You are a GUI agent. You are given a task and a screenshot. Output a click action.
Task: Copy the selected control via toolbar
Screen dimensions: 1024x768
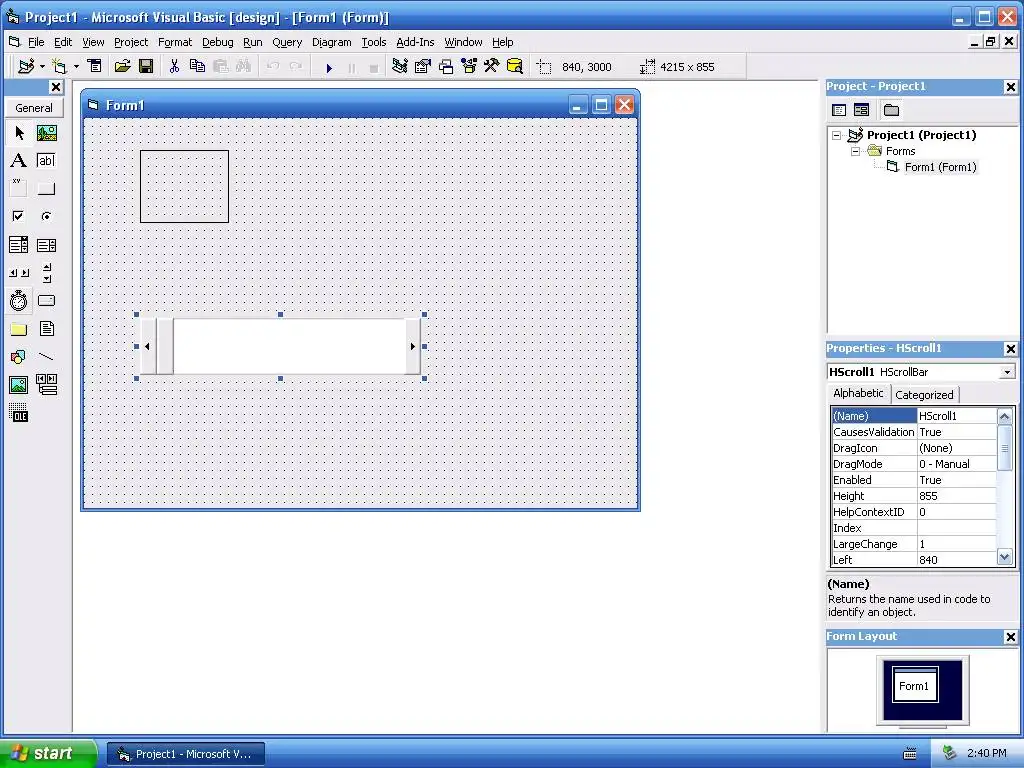[197, 66]
